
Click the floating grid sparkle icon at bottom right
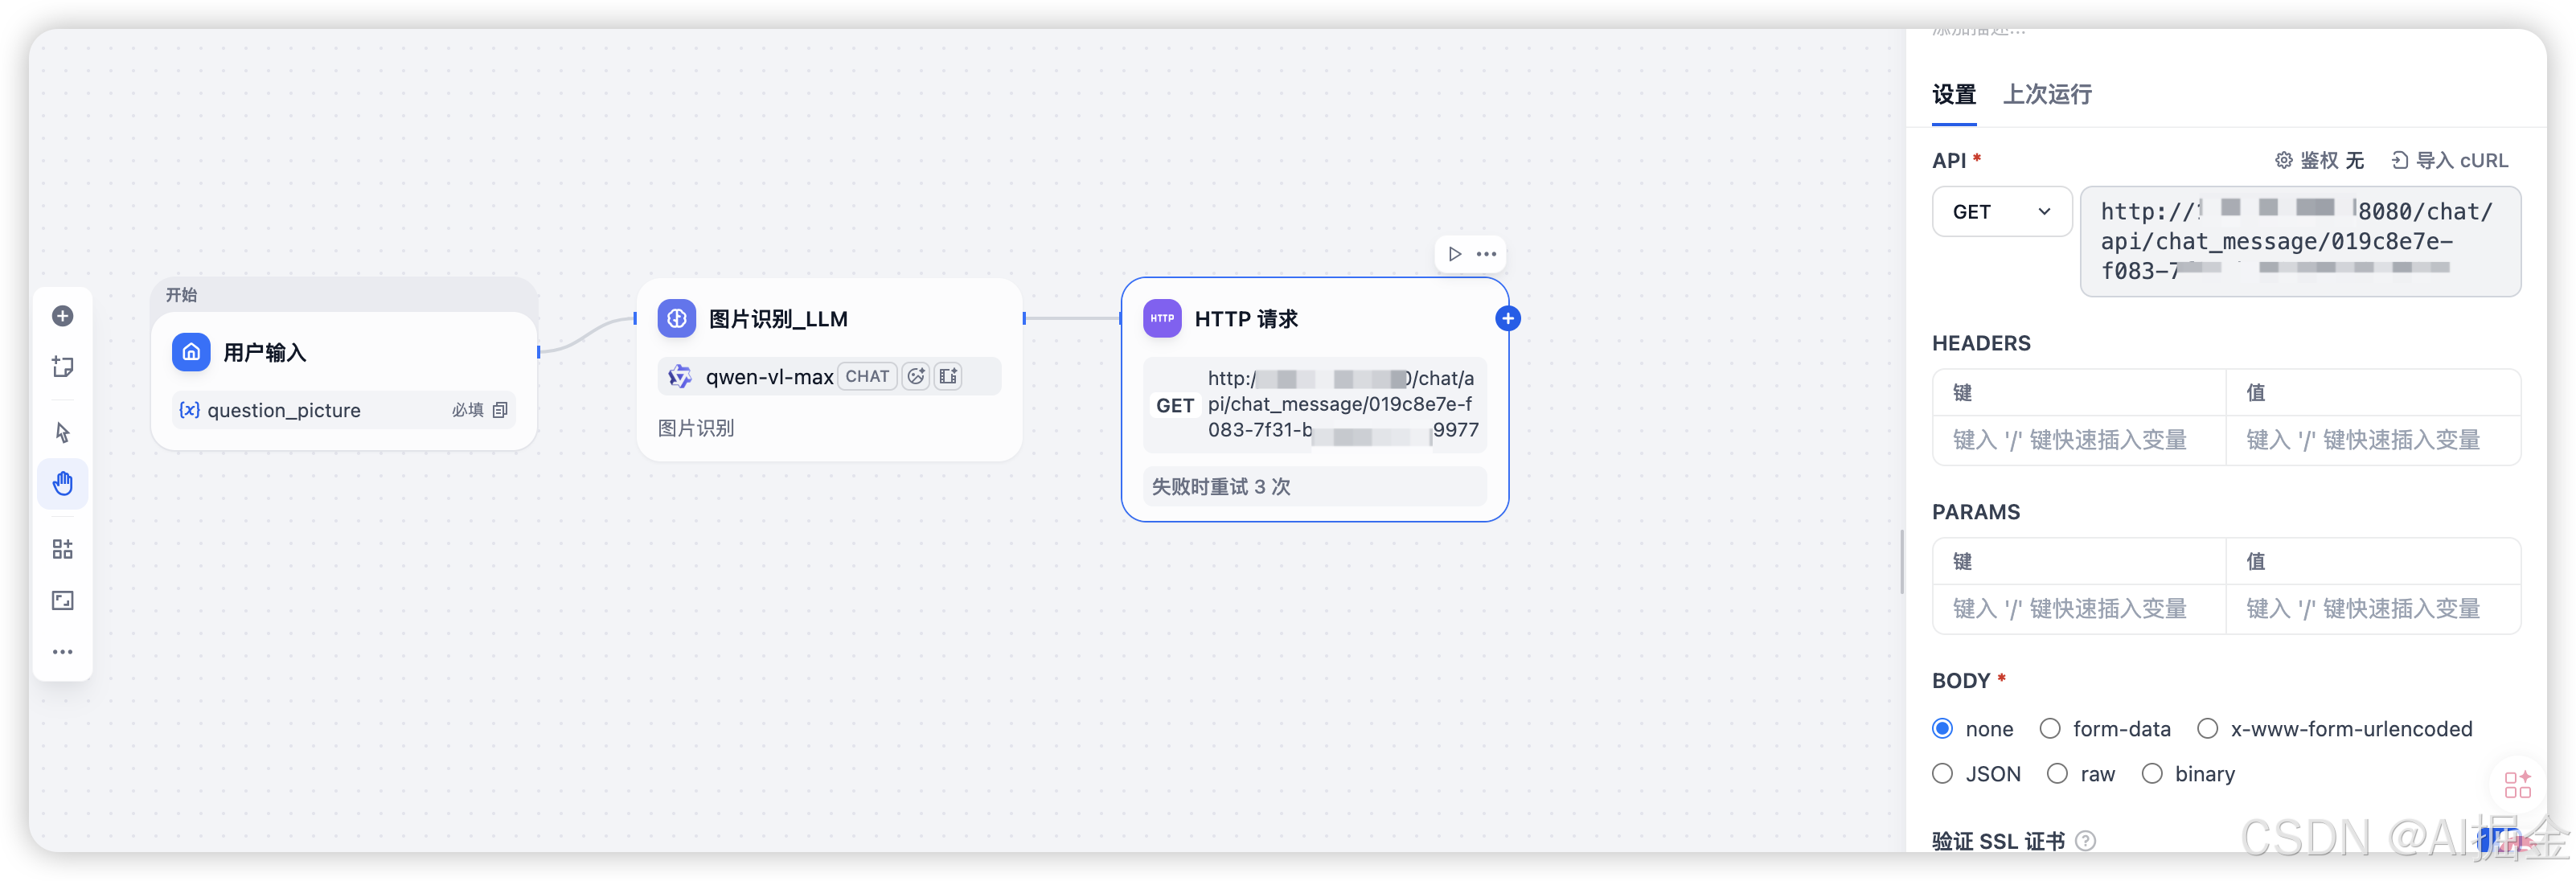[x=2517, y=784]
